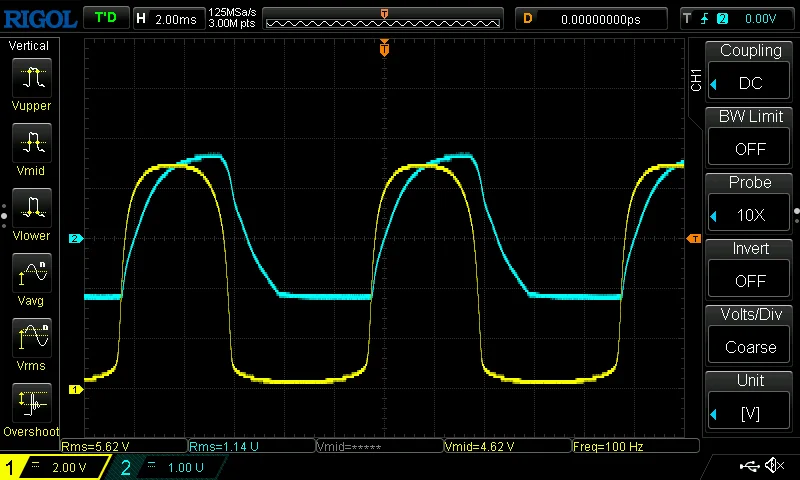This screenshot has height=480, width=800.
Task: Click the orange trigger level marker on right edge
Action: click(693, 238)
